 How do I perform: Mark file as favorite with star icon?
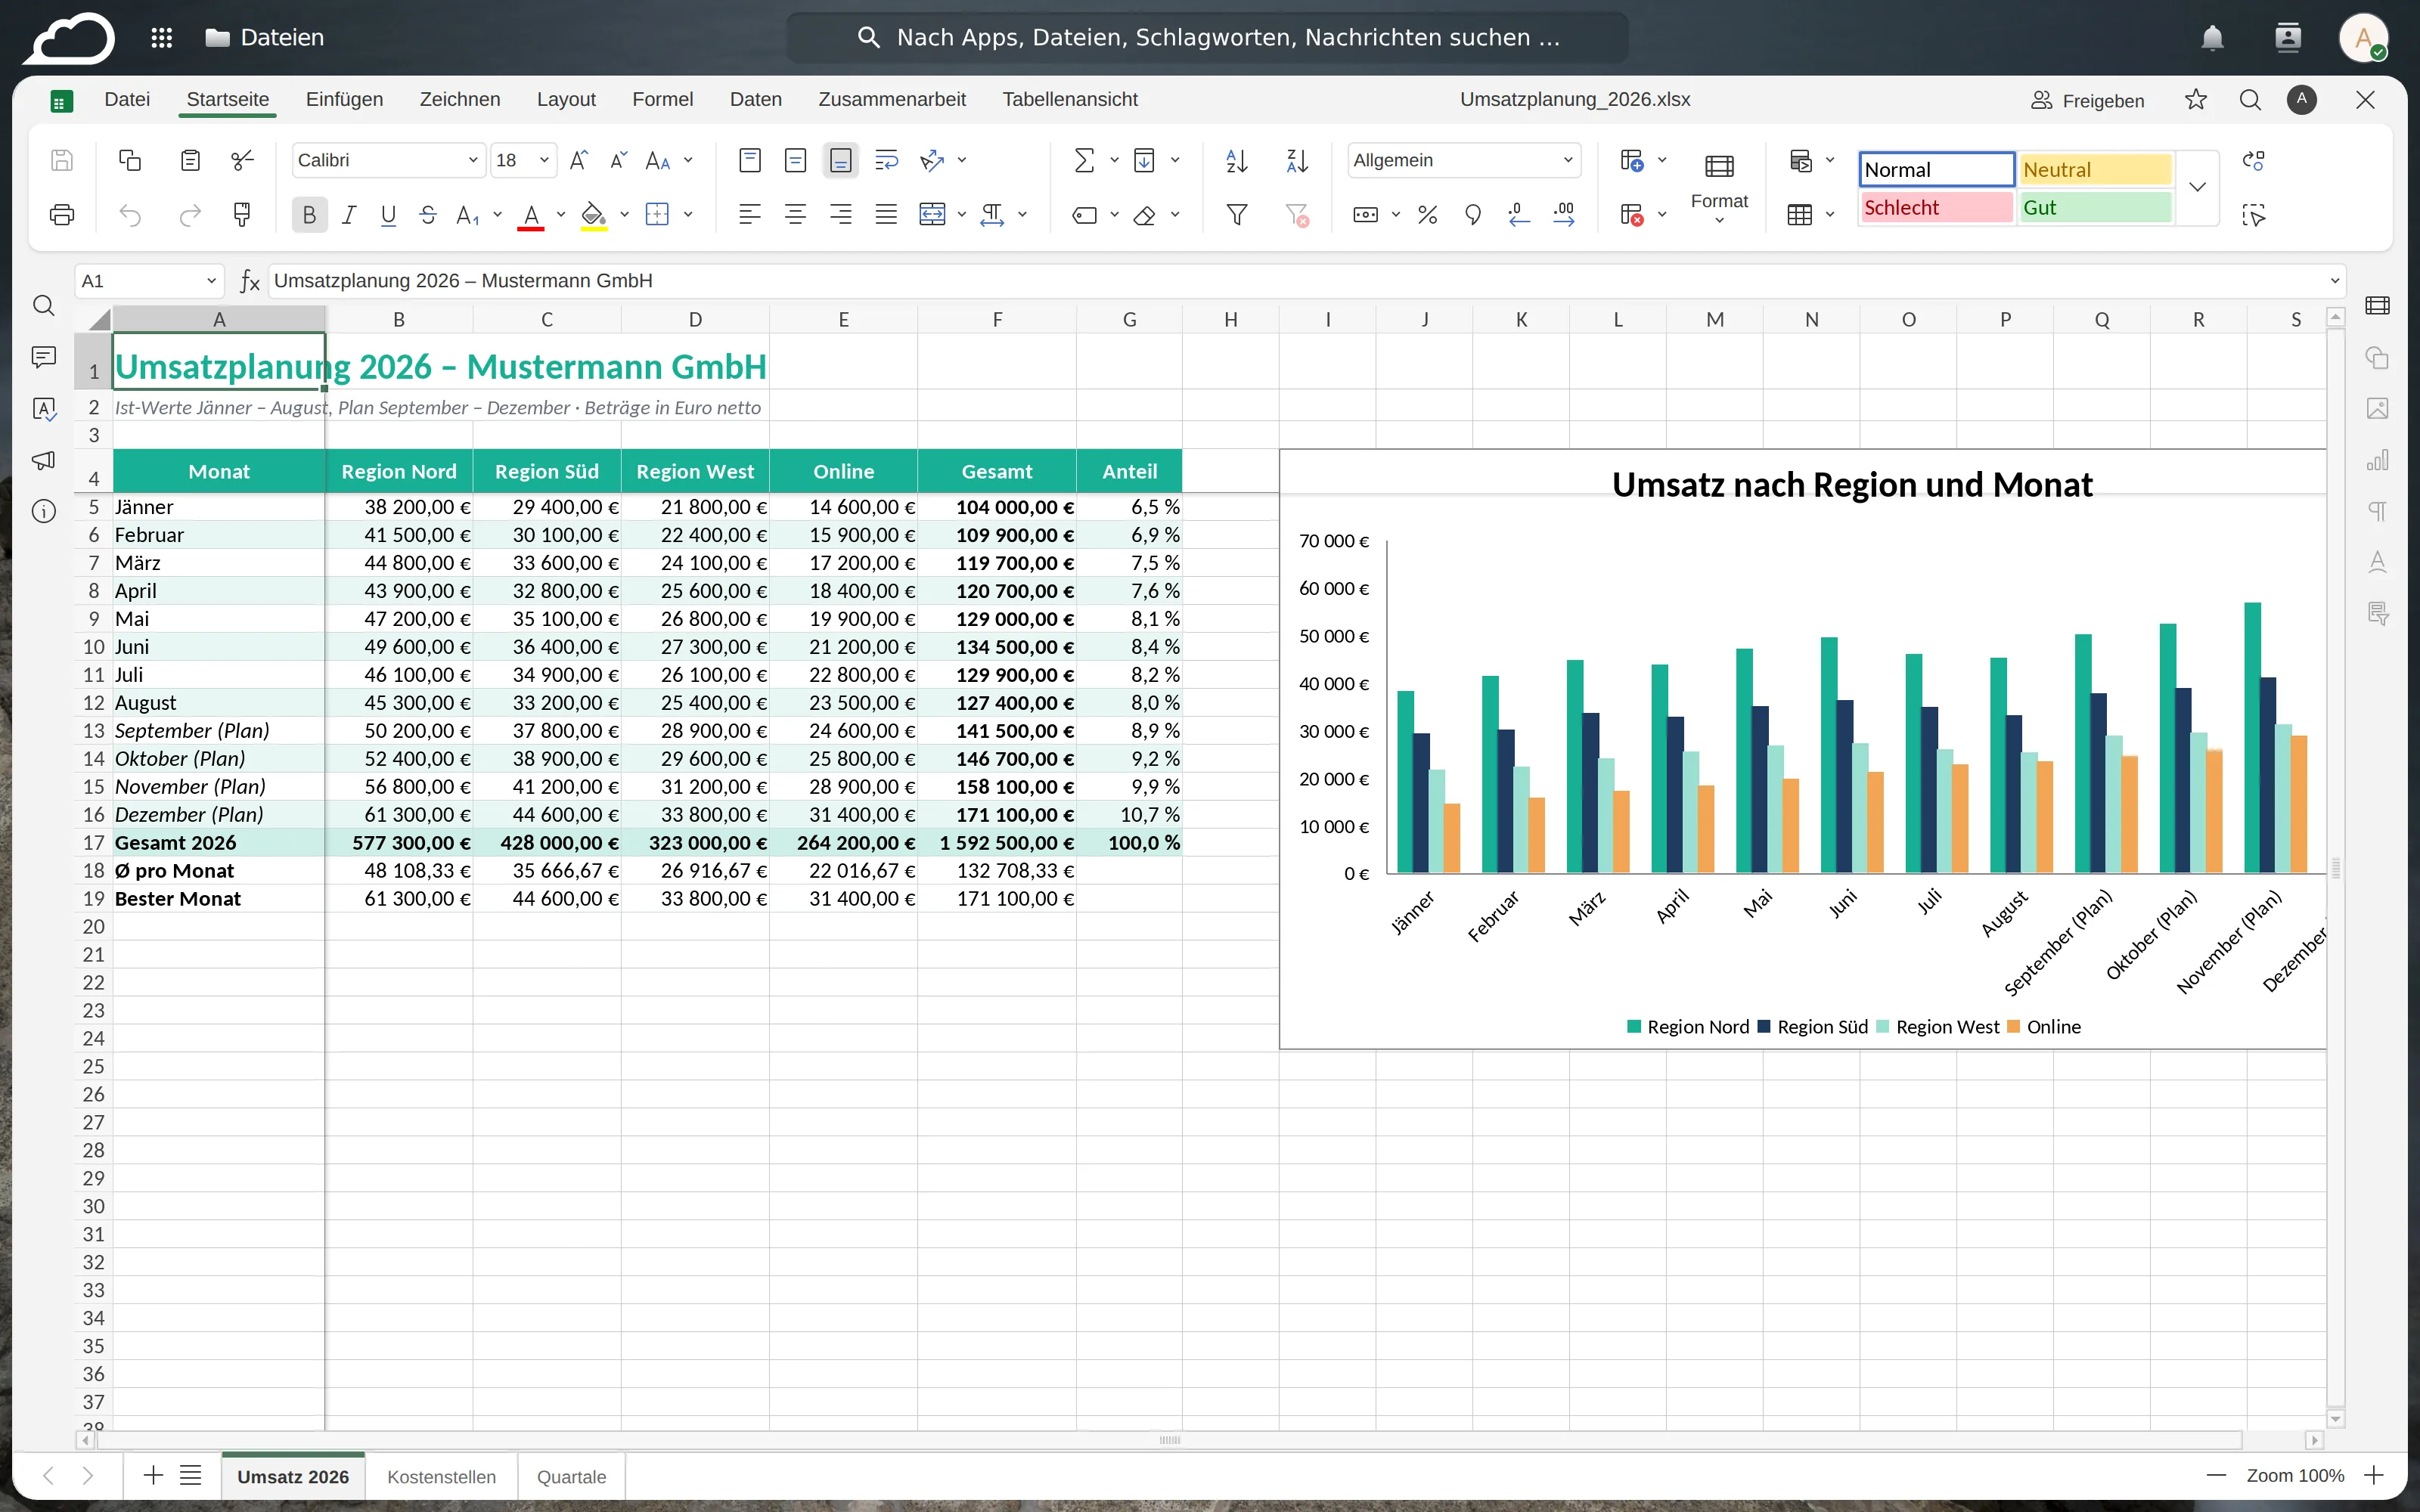point(2196,99)
